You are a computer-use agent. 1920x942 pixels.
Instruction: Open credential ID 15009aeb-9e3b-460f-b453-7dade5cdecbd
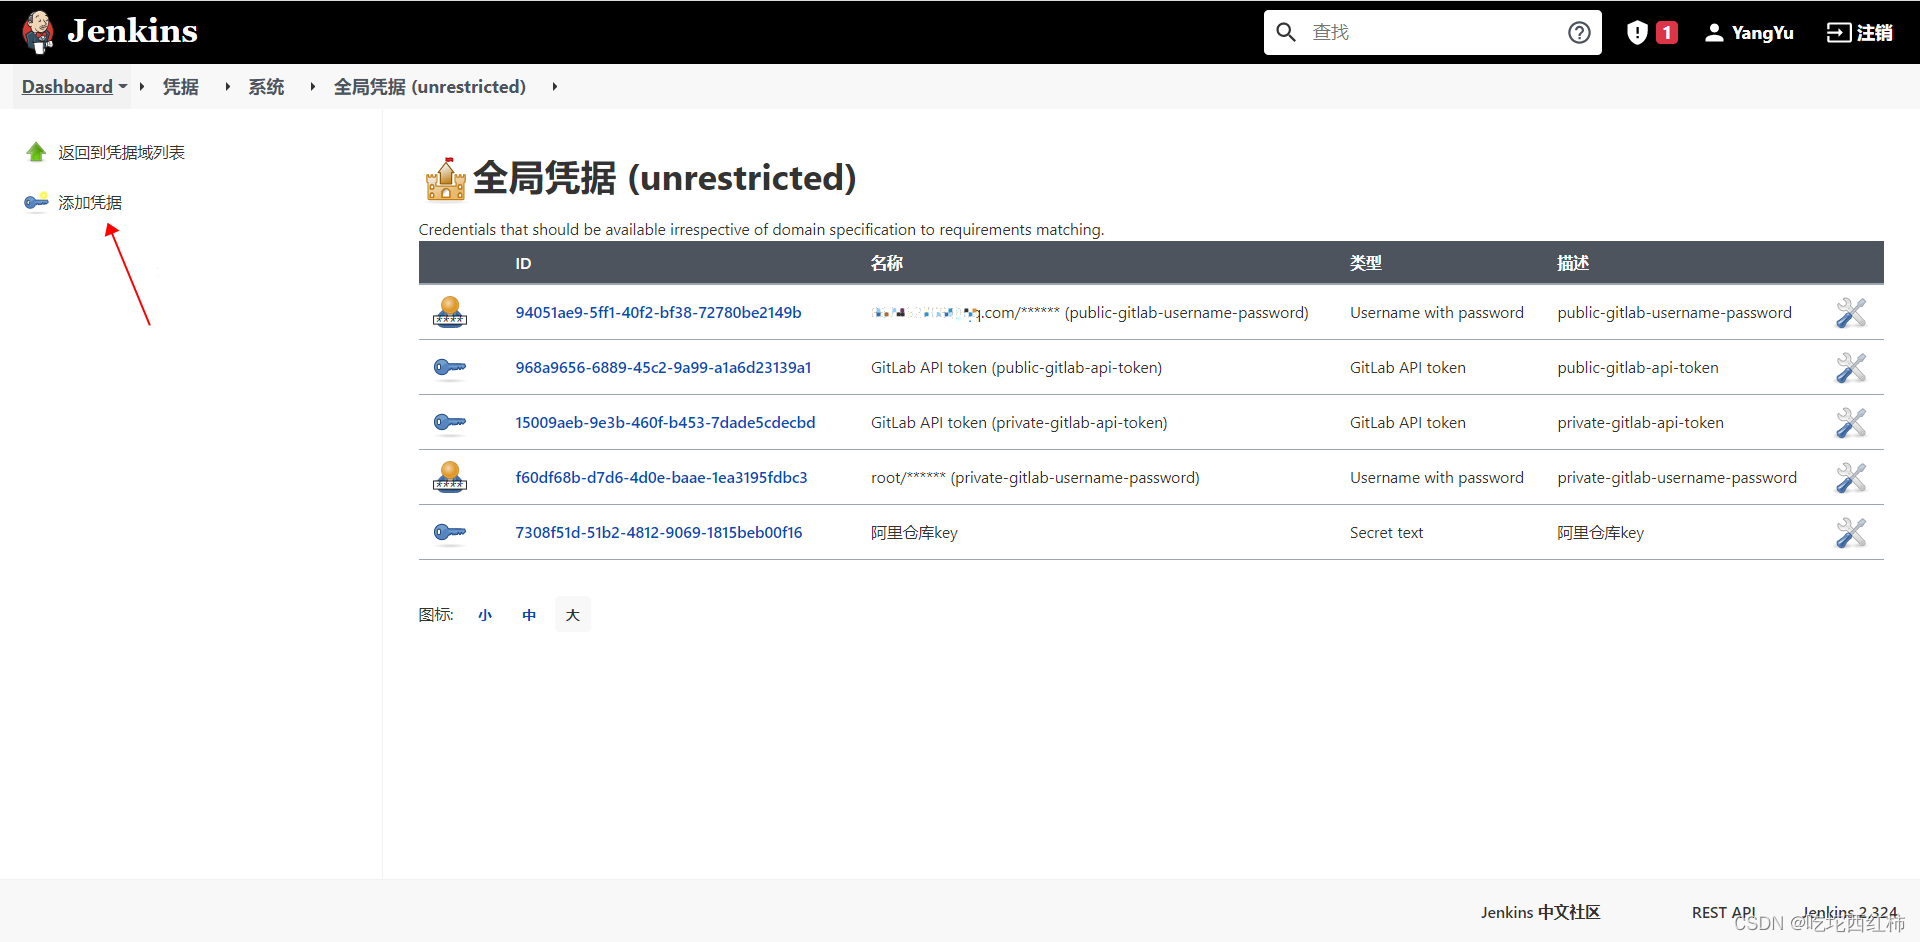[665, 422]
